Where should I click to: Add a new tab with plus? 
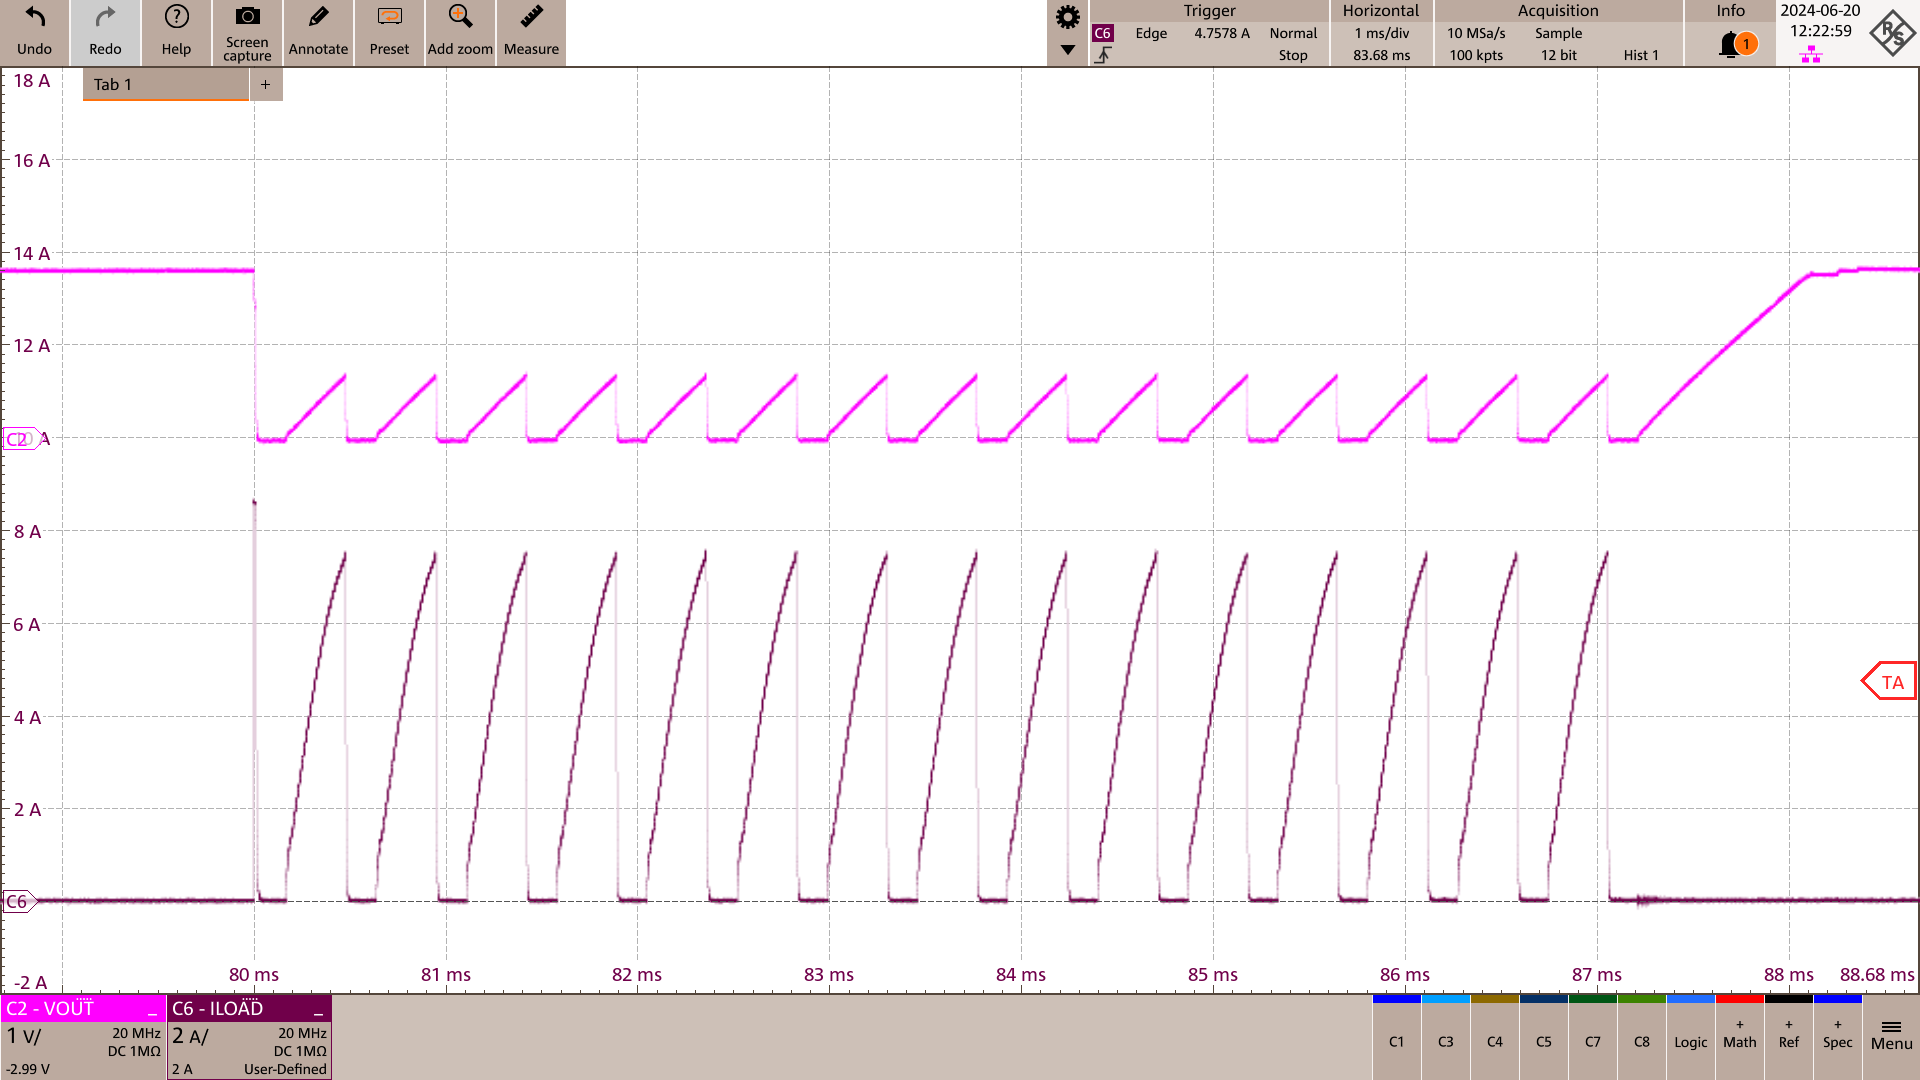click(x=265, y=84)
